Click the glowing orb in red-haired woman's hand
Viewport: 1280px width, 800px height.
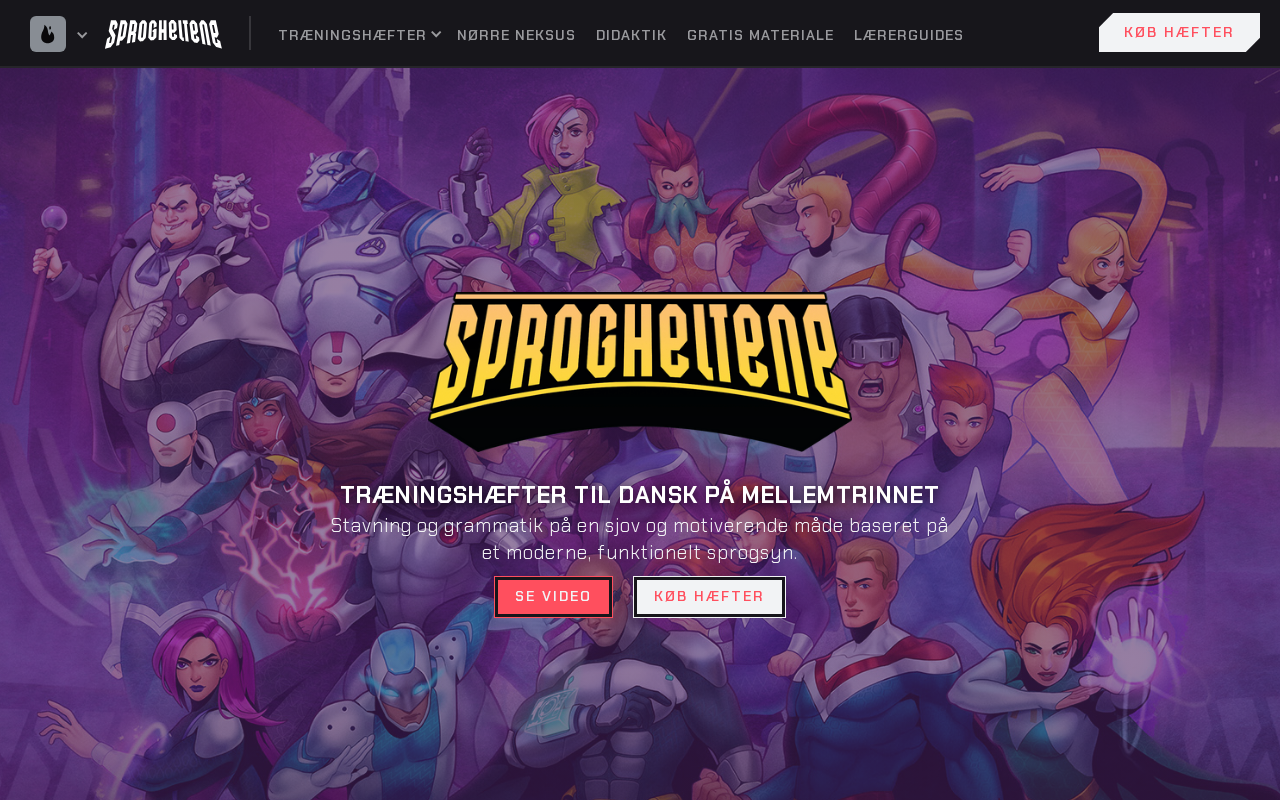[1135, 660]
